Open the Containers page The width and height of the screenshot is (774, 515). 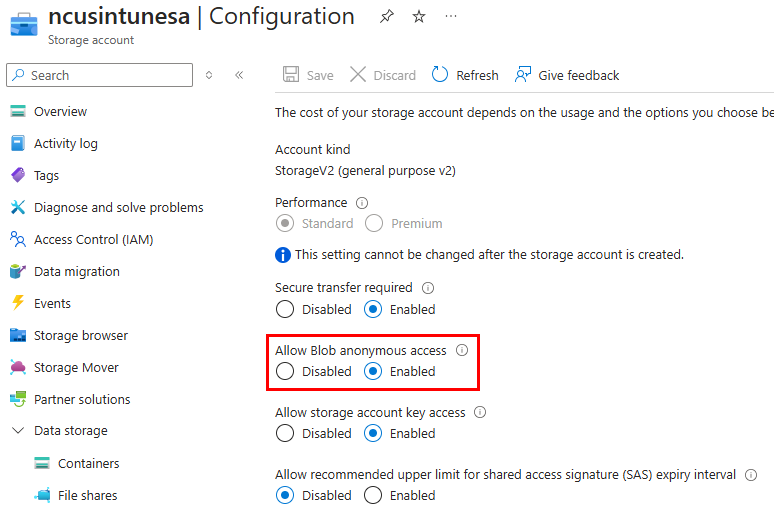(88, 463)
